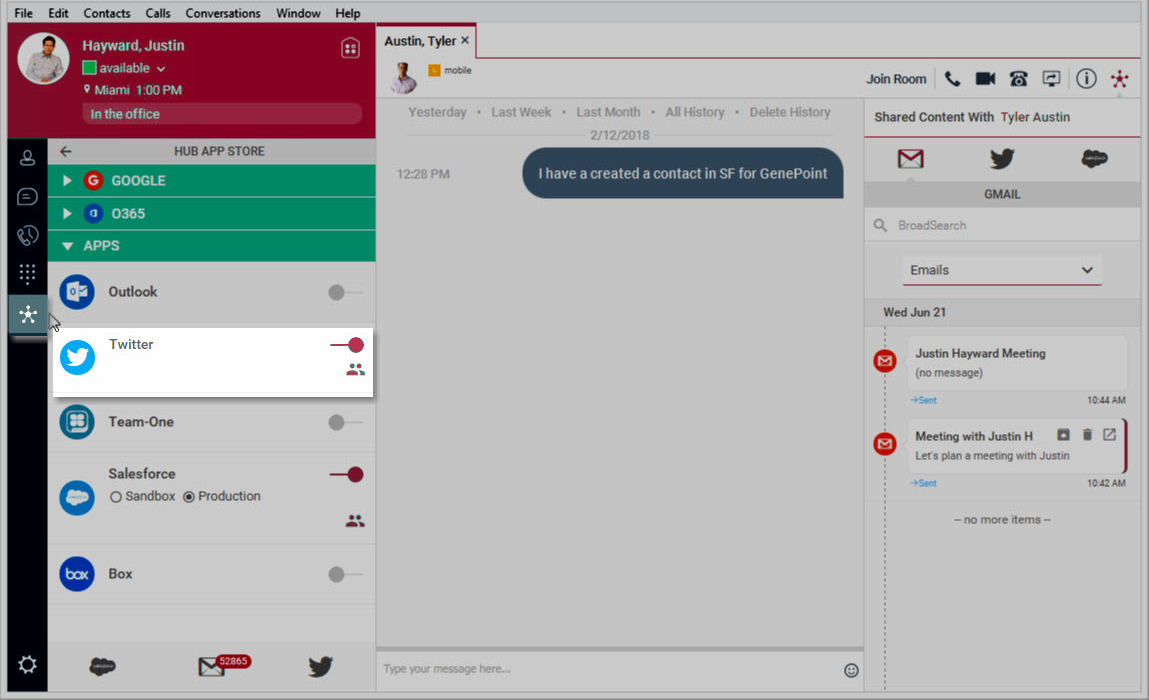Edit the 'In the office' status field
1149x700 pixels.
222,114
